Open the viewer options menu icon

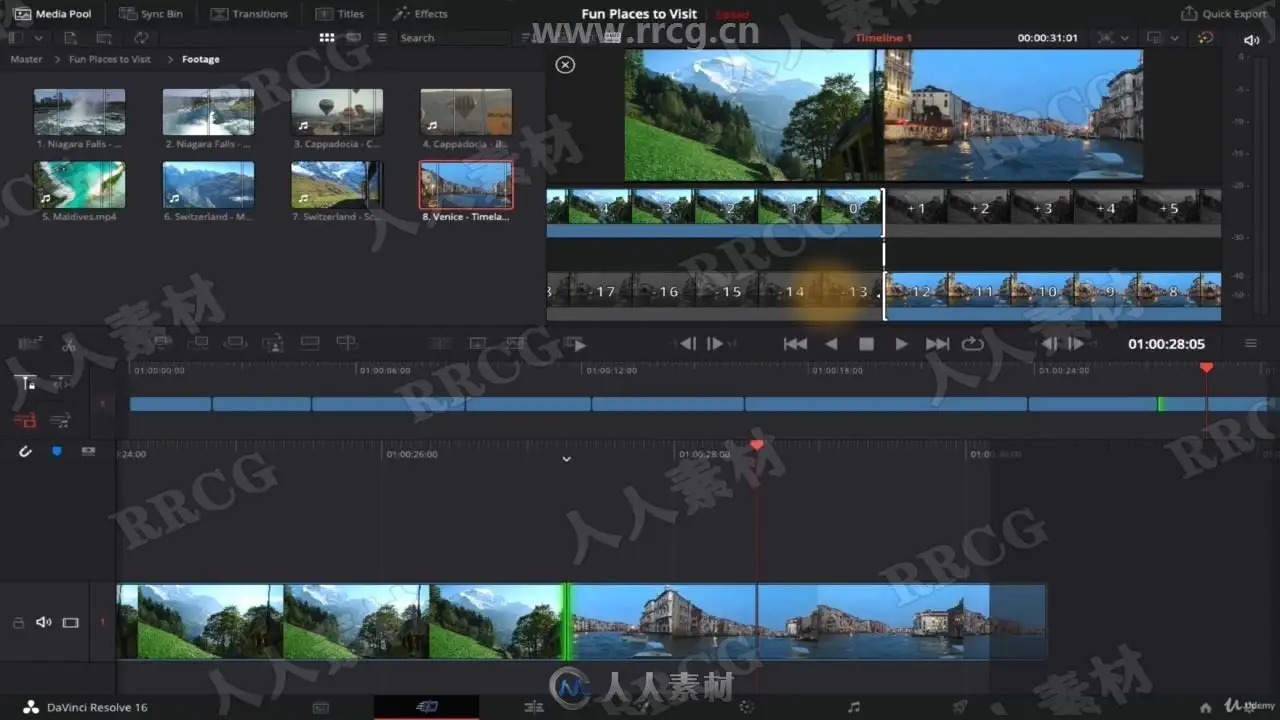[x=1250, y=344]
